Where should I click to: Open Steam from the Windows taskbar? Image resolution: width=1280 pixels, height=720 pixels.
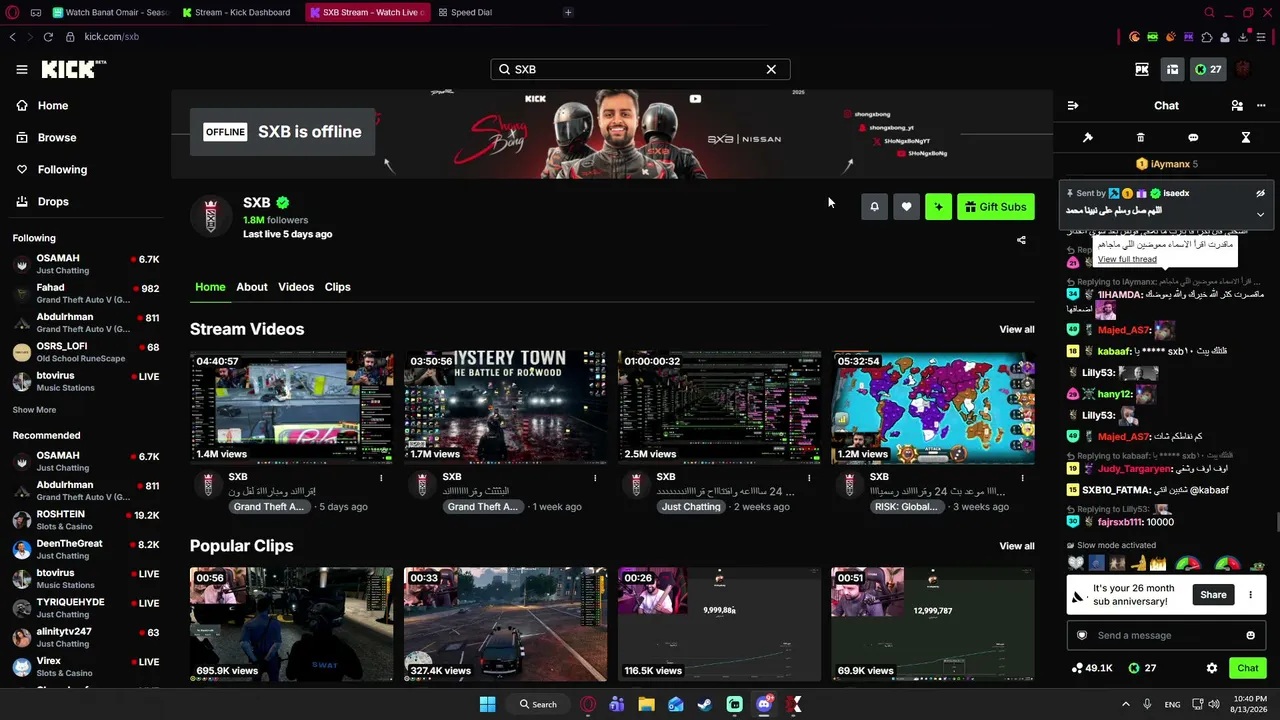(705, 704)
